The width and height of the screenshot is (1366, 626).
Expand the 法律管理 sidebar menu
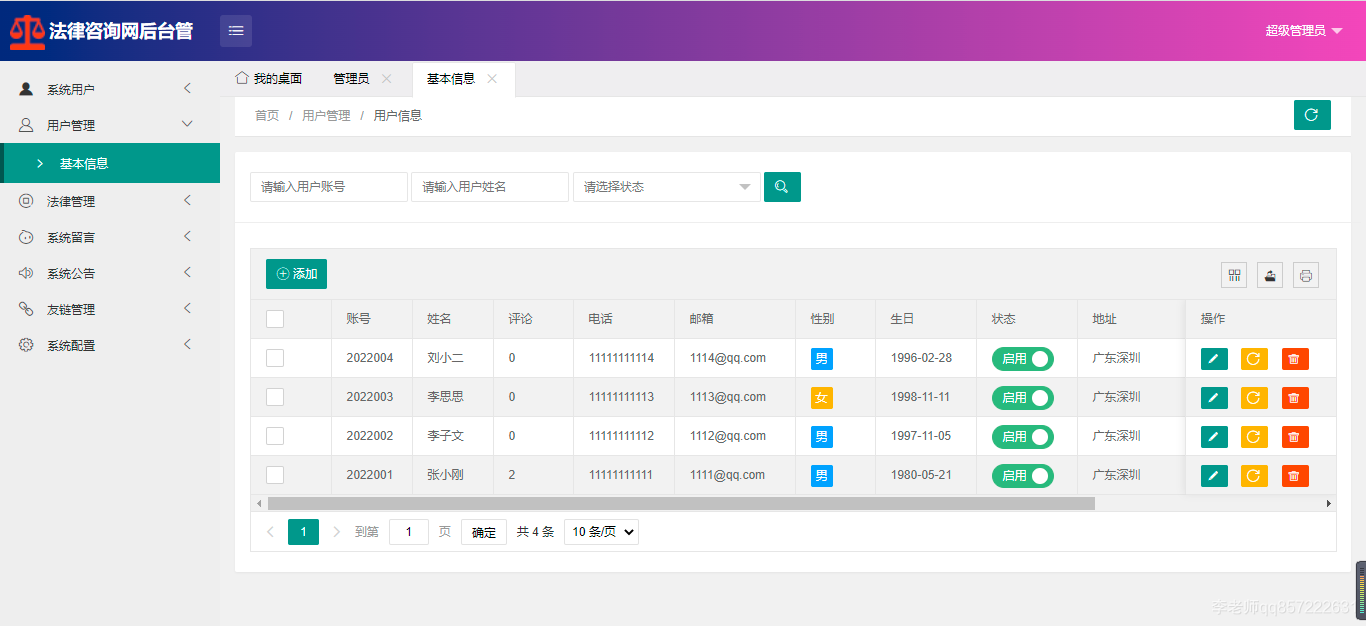pos(110,201)
